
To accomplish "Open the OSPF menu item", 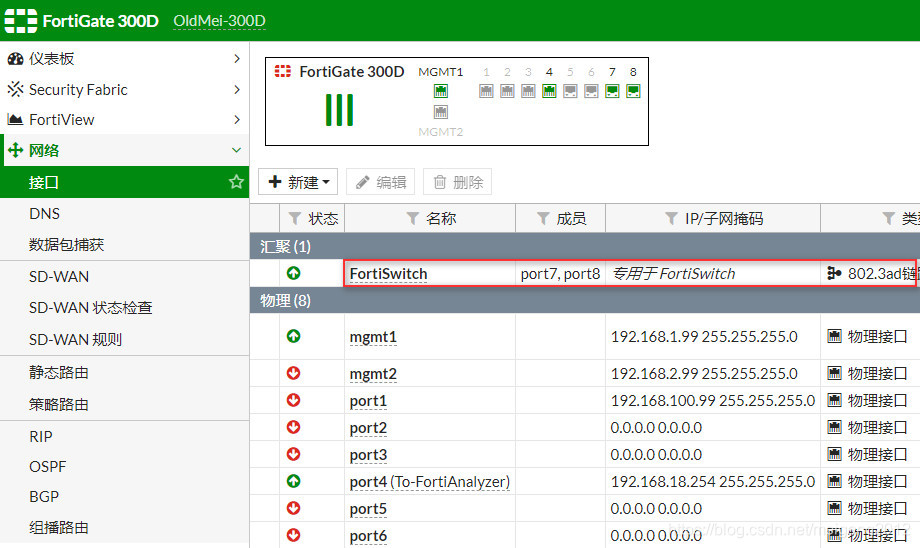I will click(48, 466).
